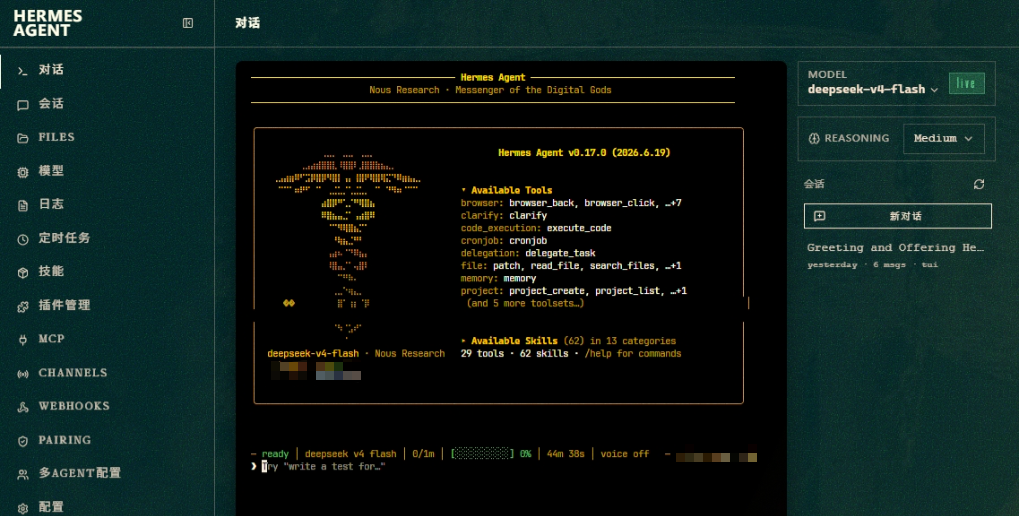Click the terminal prompt icon beside 对话
1019x516 pixels.
[x=23, y=70]
